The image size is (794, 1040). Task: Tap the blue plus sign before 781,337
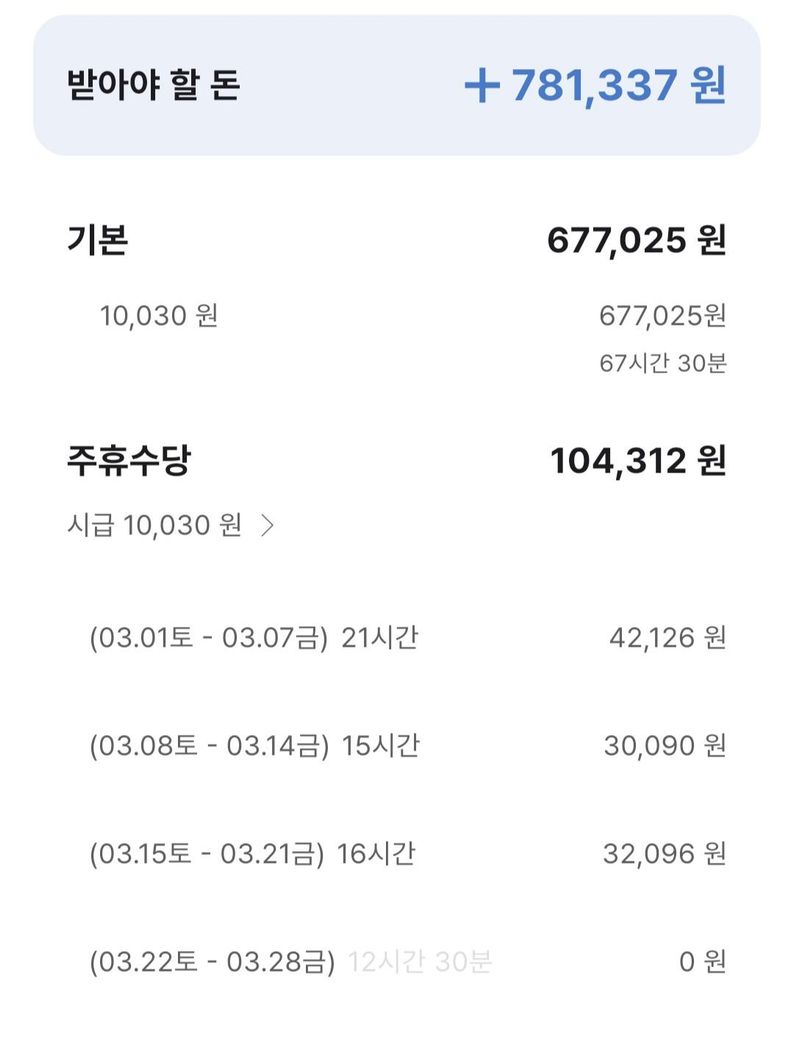pyautogui.click(x=482, y=86)
